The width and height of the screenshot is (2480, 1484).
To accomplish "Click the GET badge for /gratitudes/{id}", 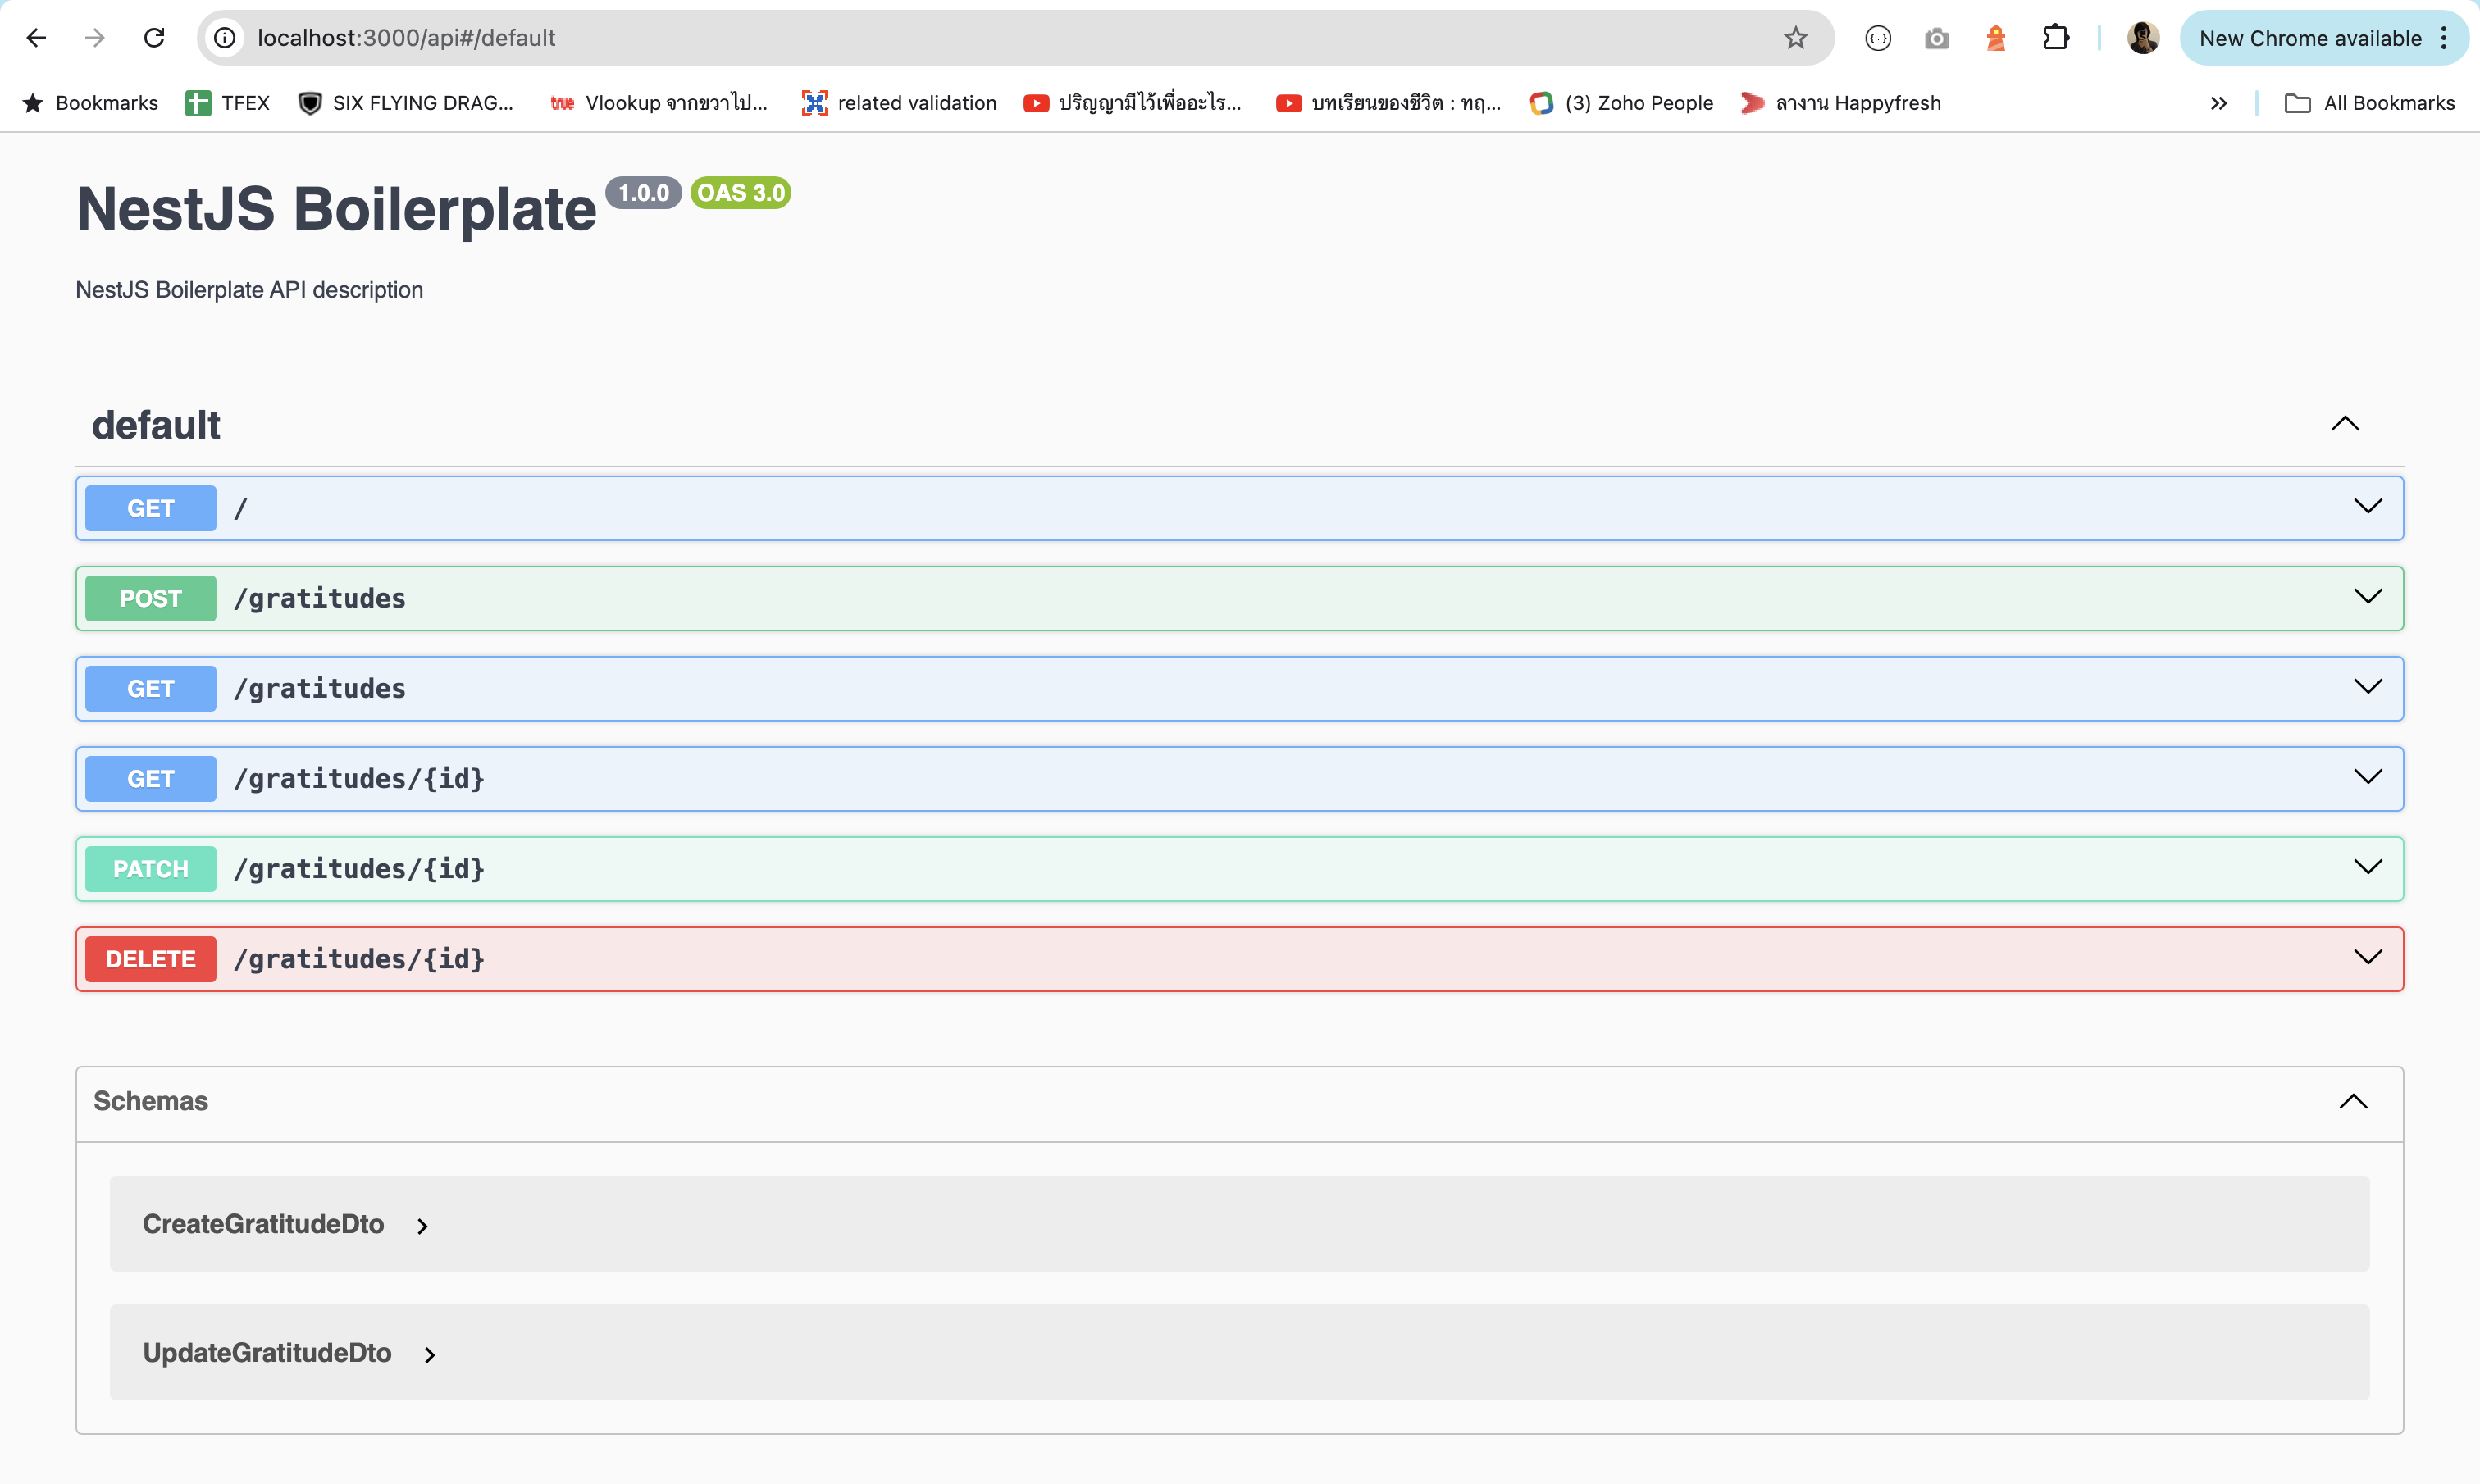I will [x=151, y=778].
